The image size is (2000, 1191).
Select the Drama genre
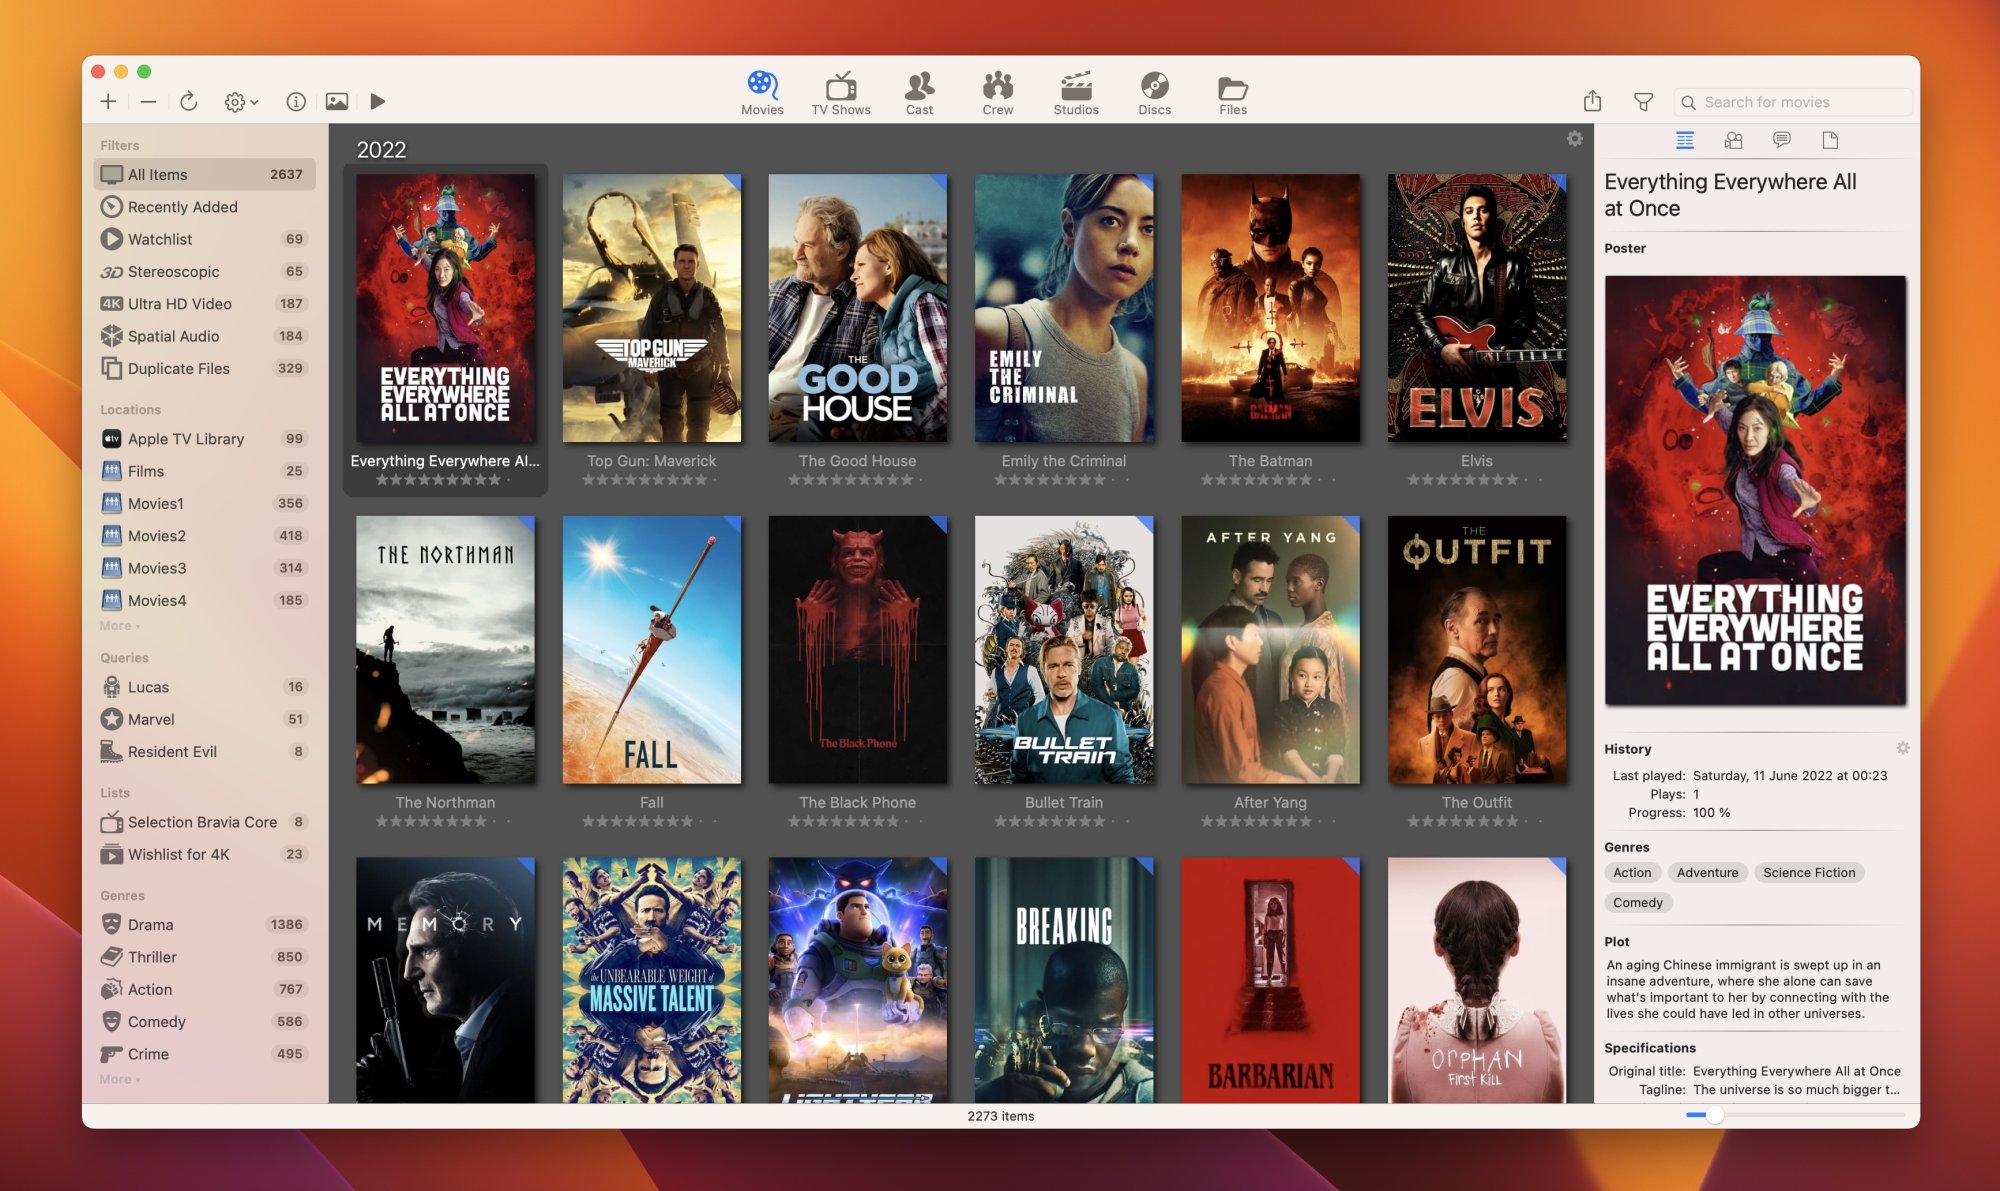[204, 925]
